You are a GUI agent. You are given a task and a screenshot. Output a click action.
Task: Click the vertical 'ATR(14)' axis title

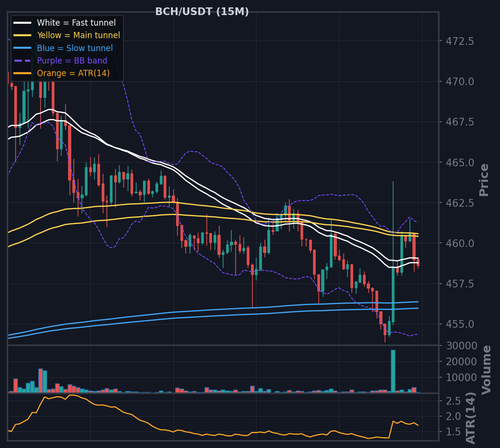(470, 418)
